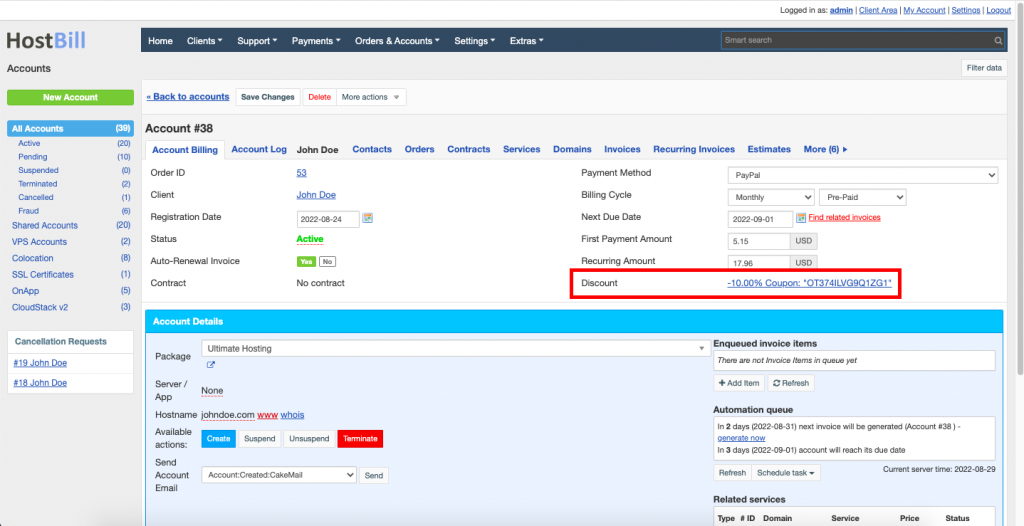Image resolution: width=1024 pixels, height=526 pixels.
Task: Switch to the Recurring Invoices tab
Action: click(x=694, y=149)
